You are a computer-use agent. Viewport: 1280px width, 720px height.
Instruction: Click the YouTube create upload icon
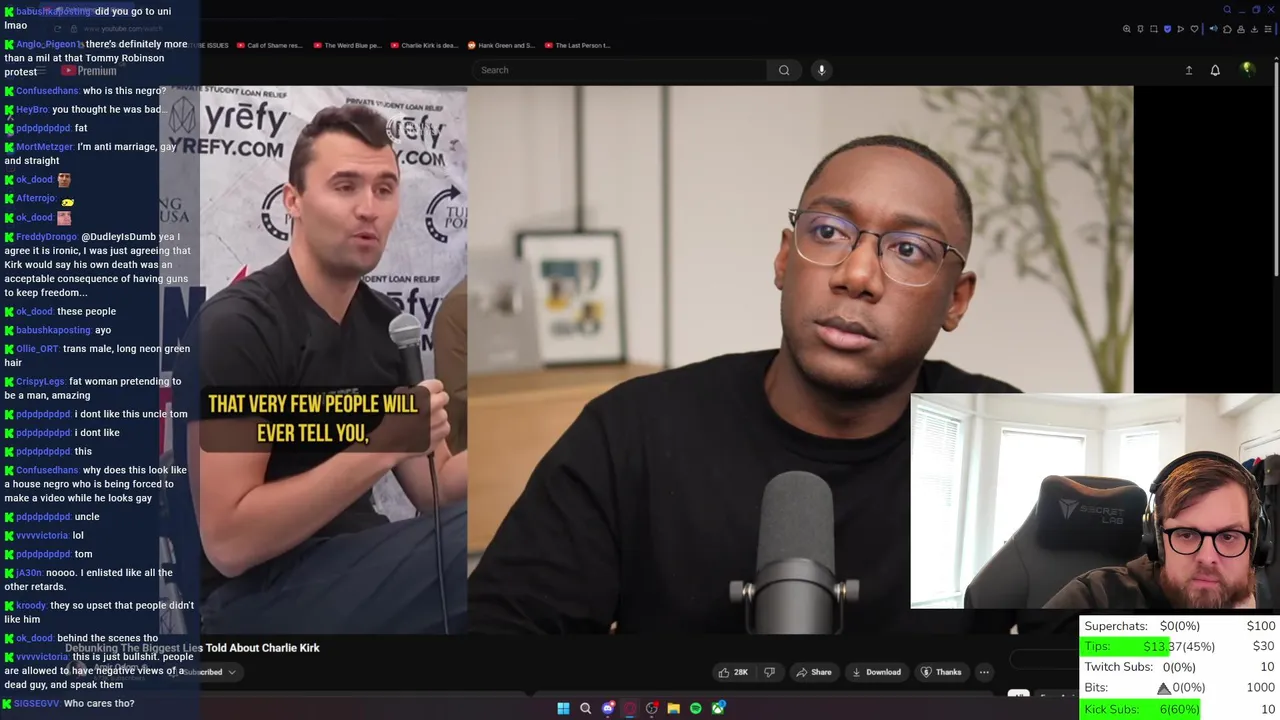[1189, 70]
